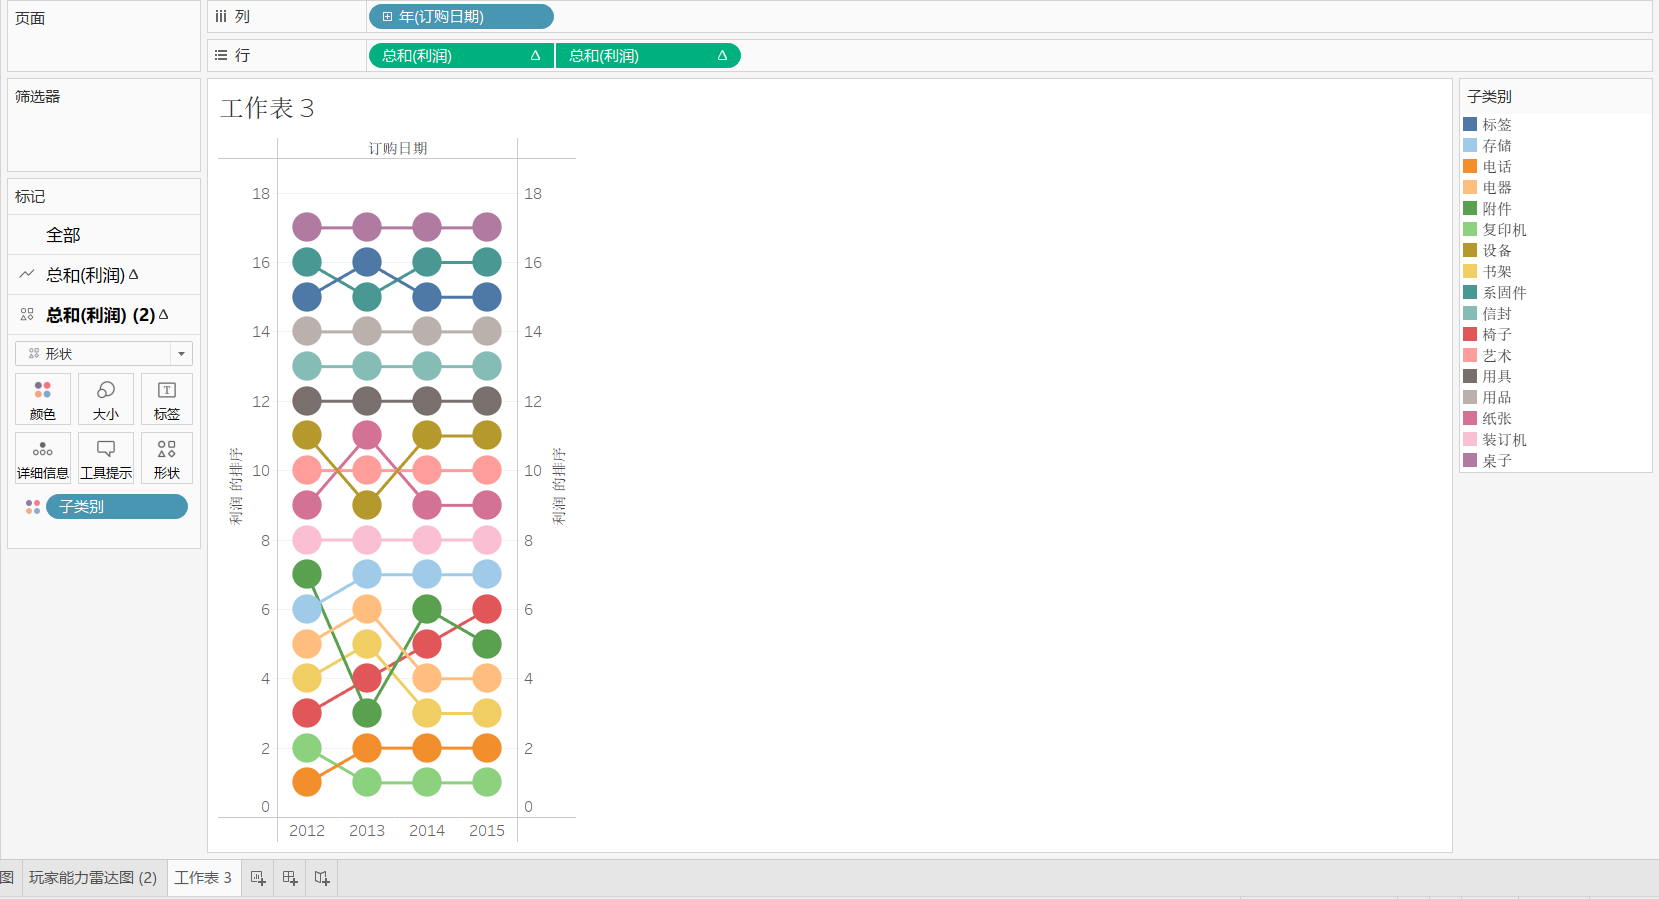Switch to 工作表 3 sheet tab
The image size is (1659, 899).
coord(203,877)
